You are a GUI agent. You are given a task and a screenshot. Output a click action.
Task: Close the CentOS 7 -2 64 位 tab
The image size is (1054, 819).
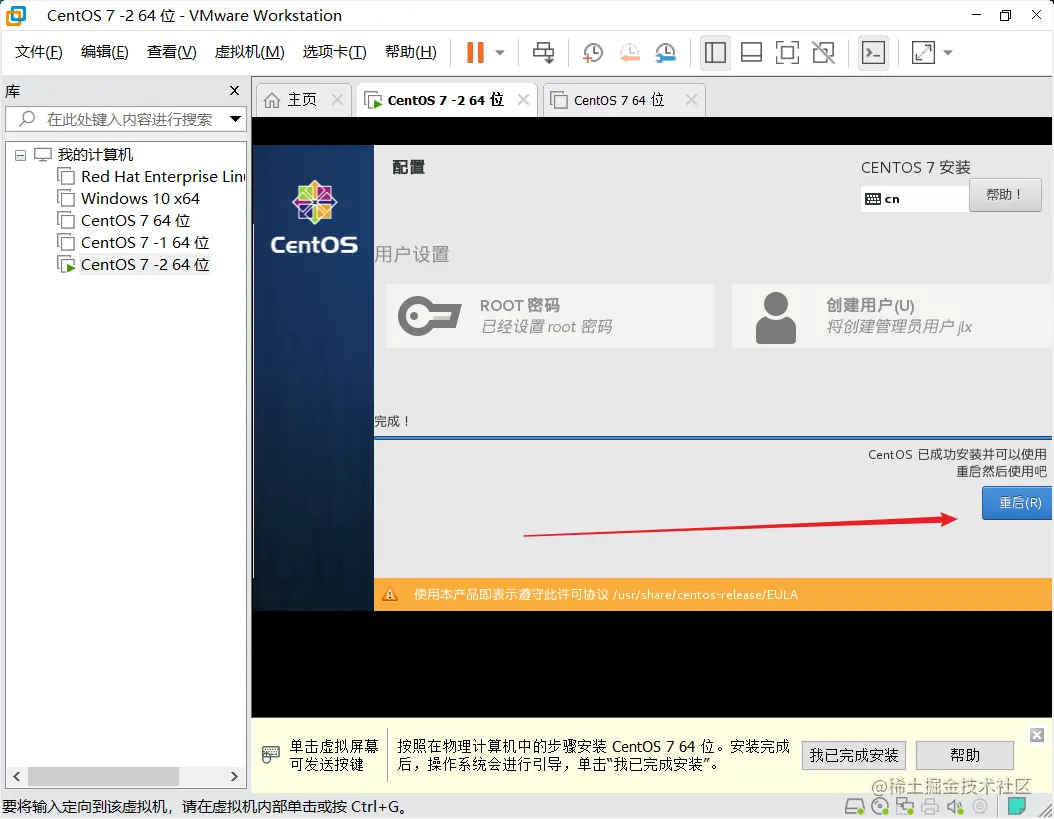[x=523, y=100]
